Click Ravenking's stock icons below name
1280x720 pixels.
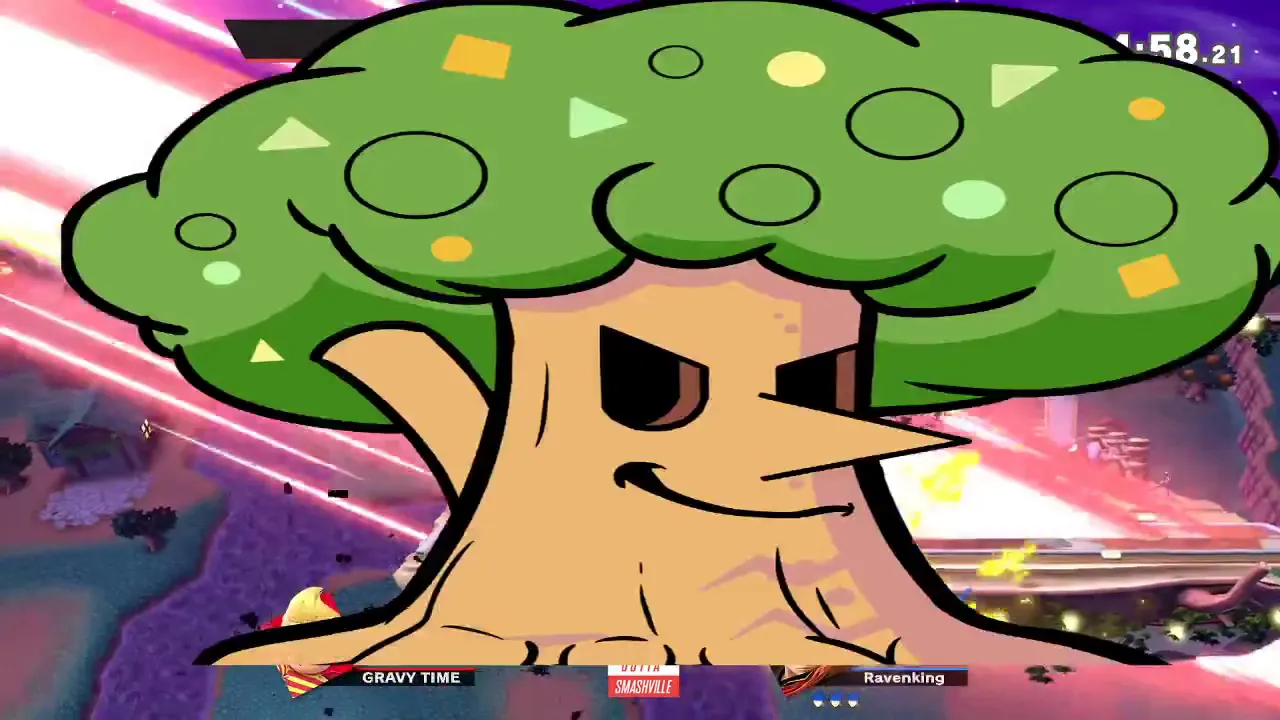pyautogui.click(x=835, y=699)
